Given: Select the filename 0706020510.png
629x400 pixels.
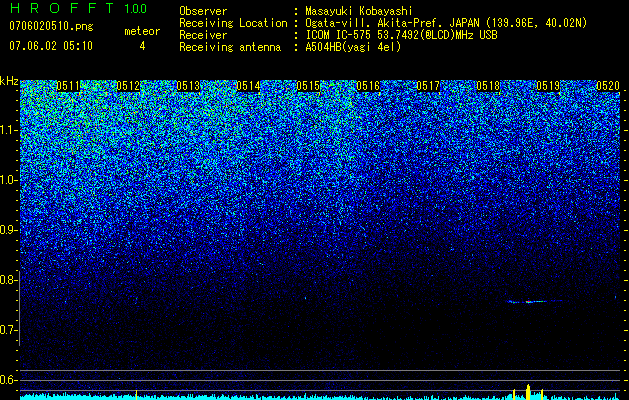Looking at the screenshot, I should point(51,26).
